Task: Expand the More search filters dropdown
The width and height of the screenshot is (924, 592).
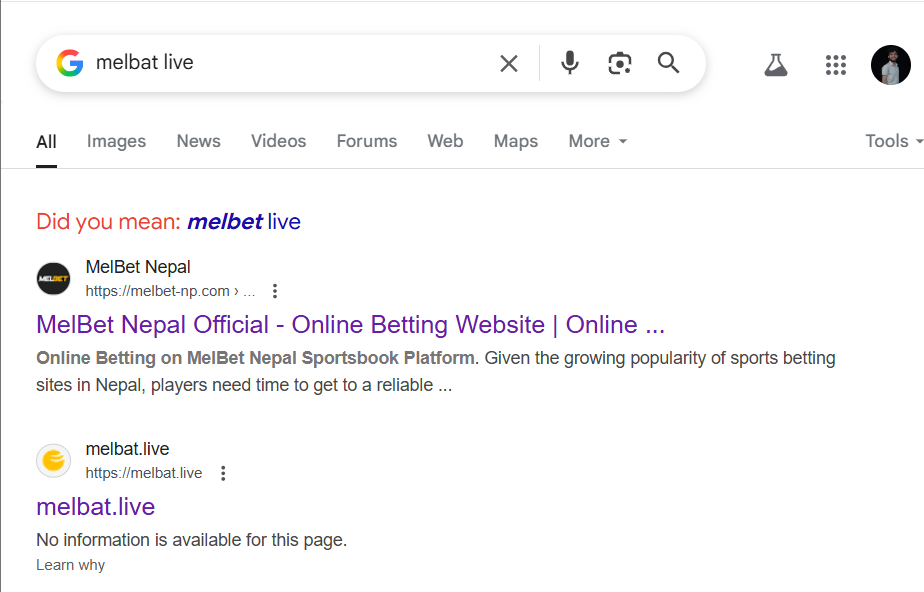Action: pos(598,141)
